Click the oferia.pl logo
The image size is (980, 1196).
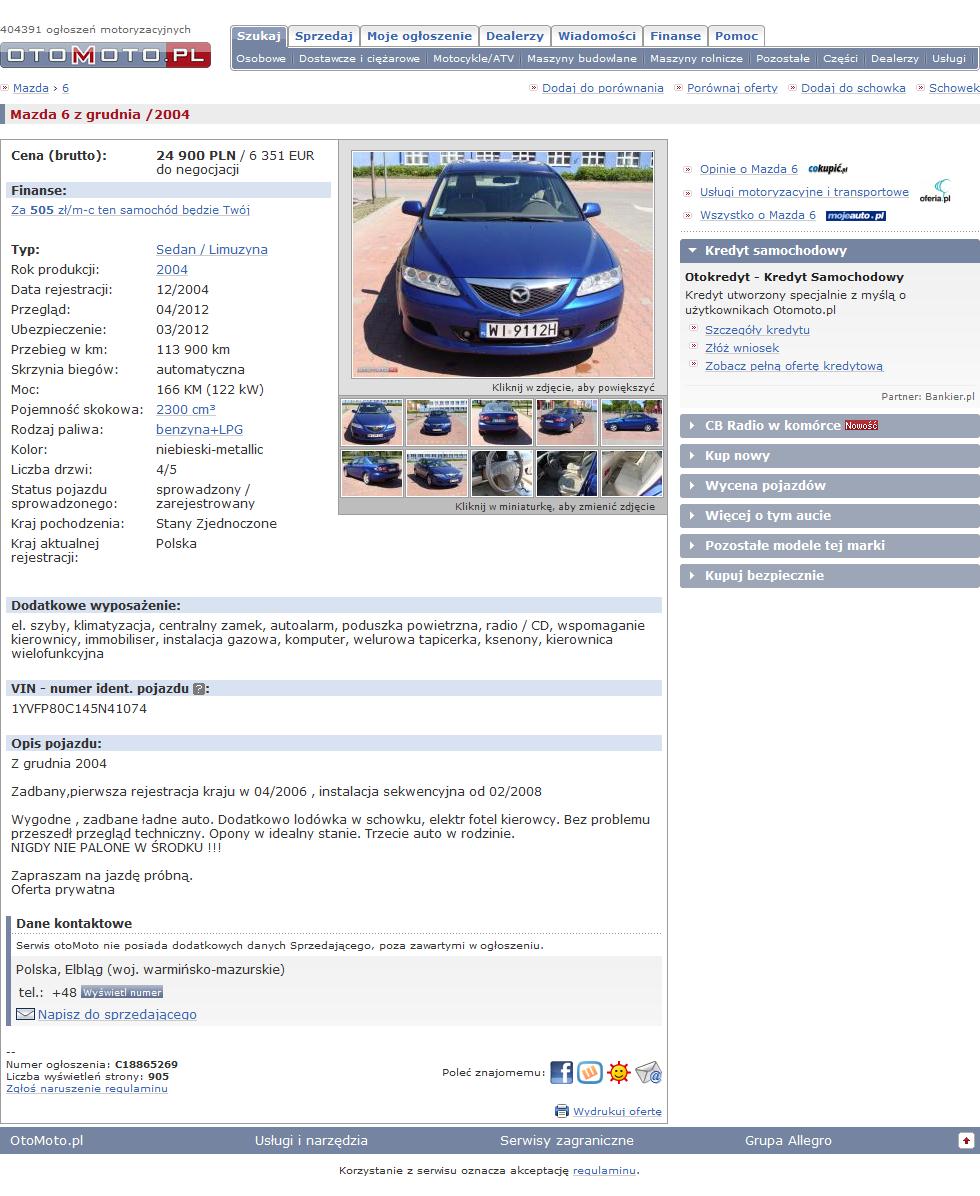[x=935, y=191]
